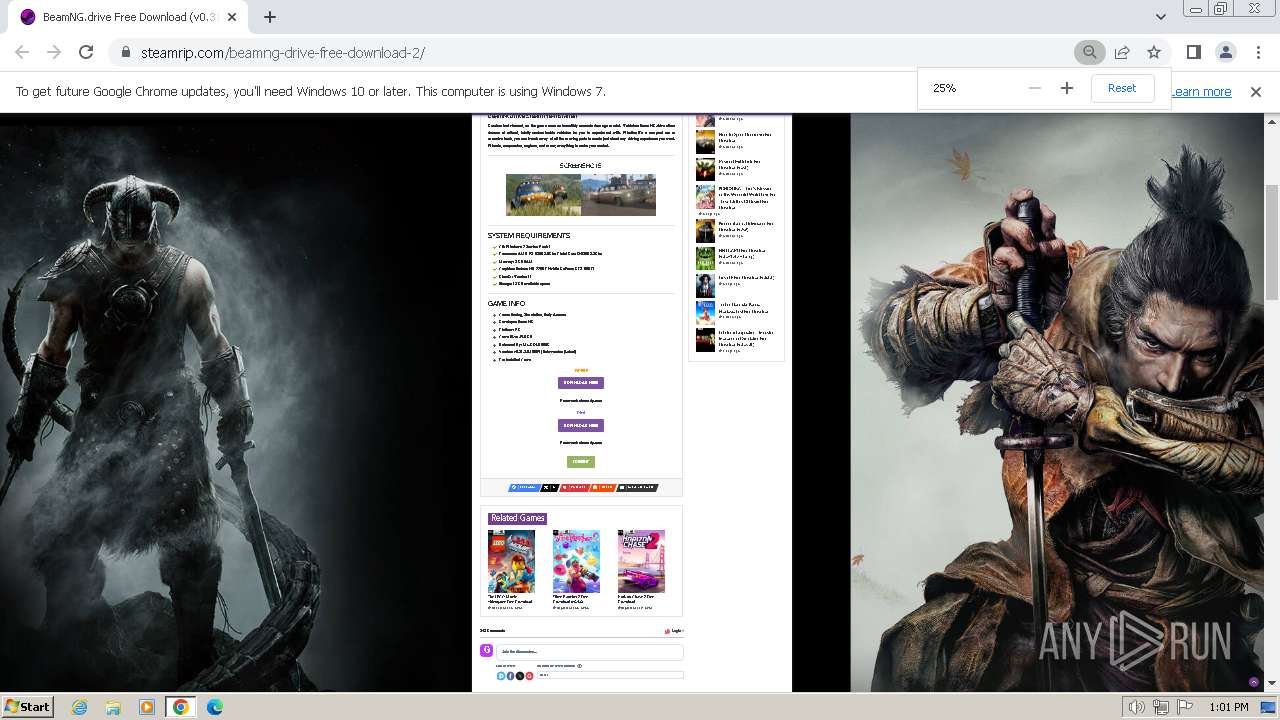Open the Chrome profile menu

coord(1225,52)
